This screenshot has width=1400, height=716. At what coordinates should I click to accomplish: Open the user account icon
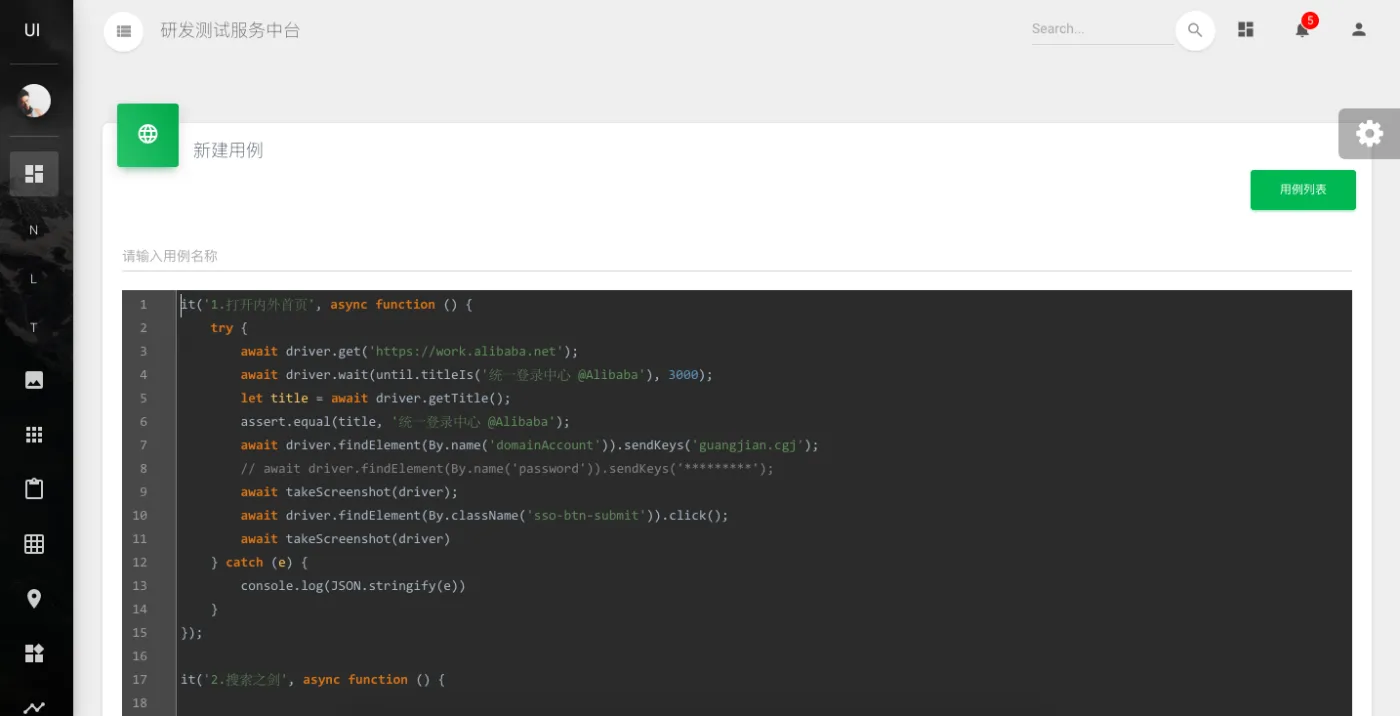point(1359,30)
